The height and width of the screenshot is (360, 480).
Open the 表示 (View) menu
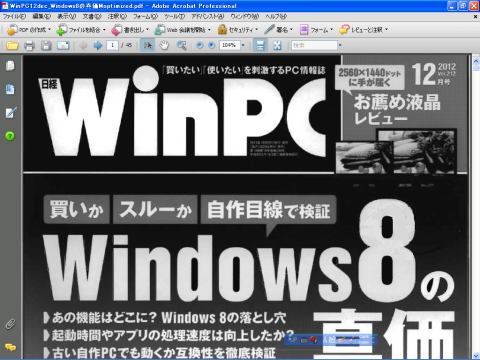coord(67,16)
